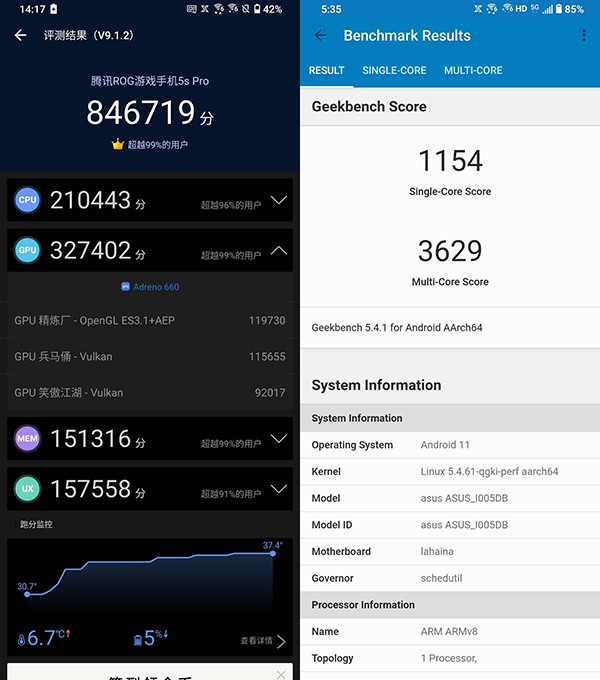
Task: Tap the Adreno 660 GPU label
Action: click(x=150, y=287)
